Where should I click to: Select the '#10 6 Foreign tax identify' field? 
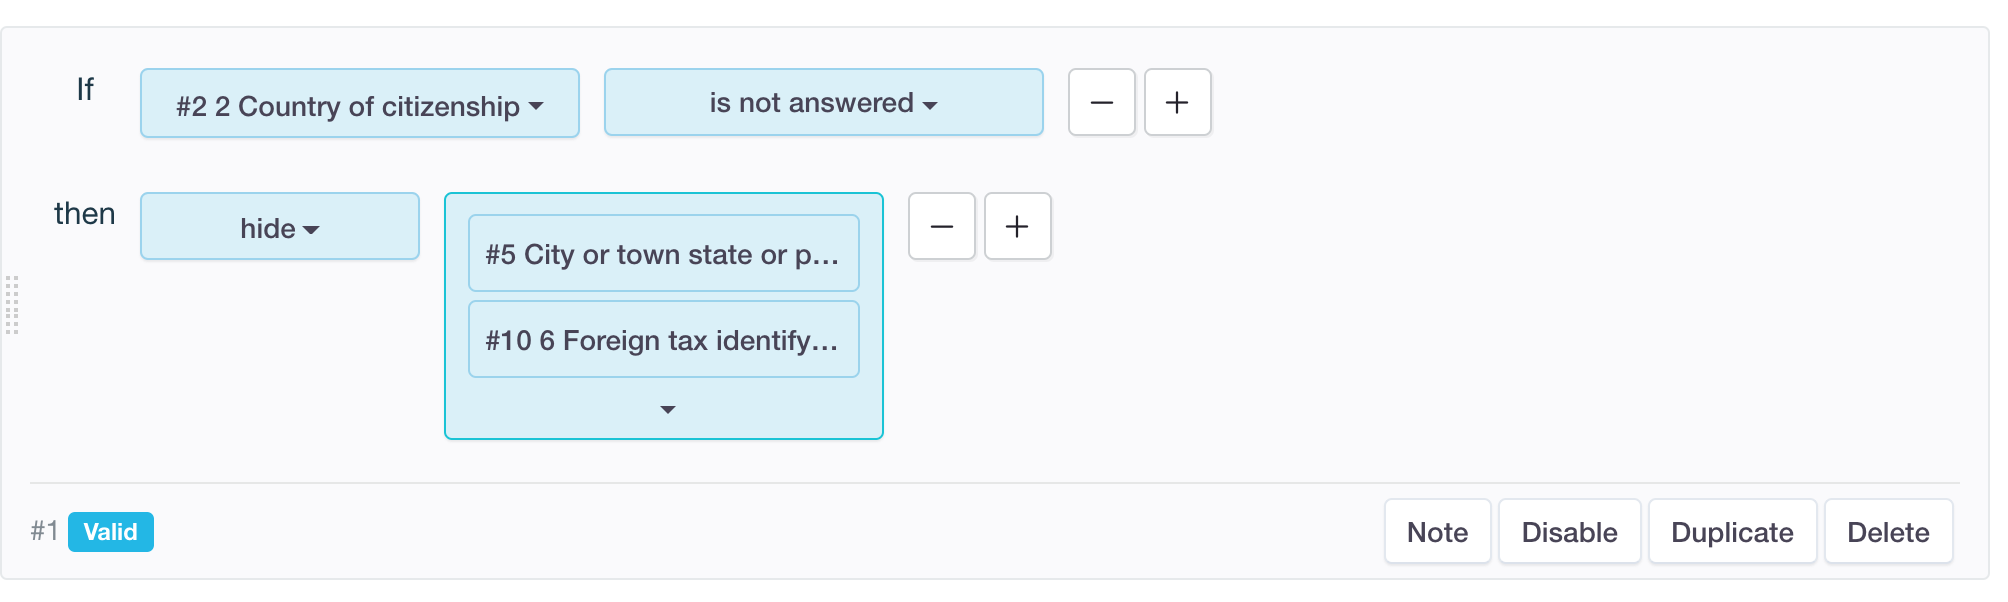(x=663, y=340)
